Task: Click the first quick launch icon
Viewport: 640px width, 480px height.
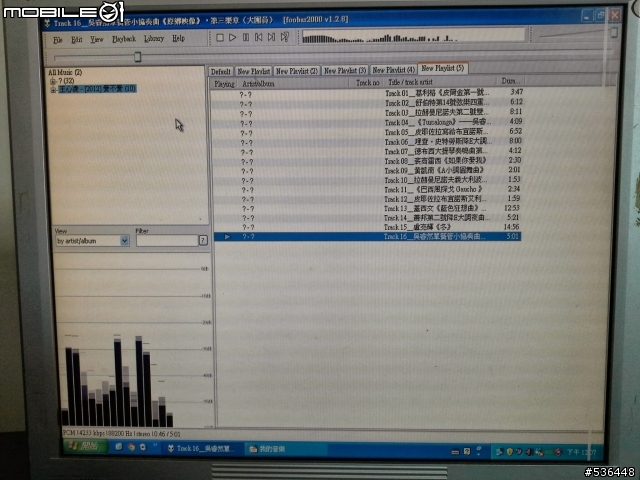Action: point(119,447)
